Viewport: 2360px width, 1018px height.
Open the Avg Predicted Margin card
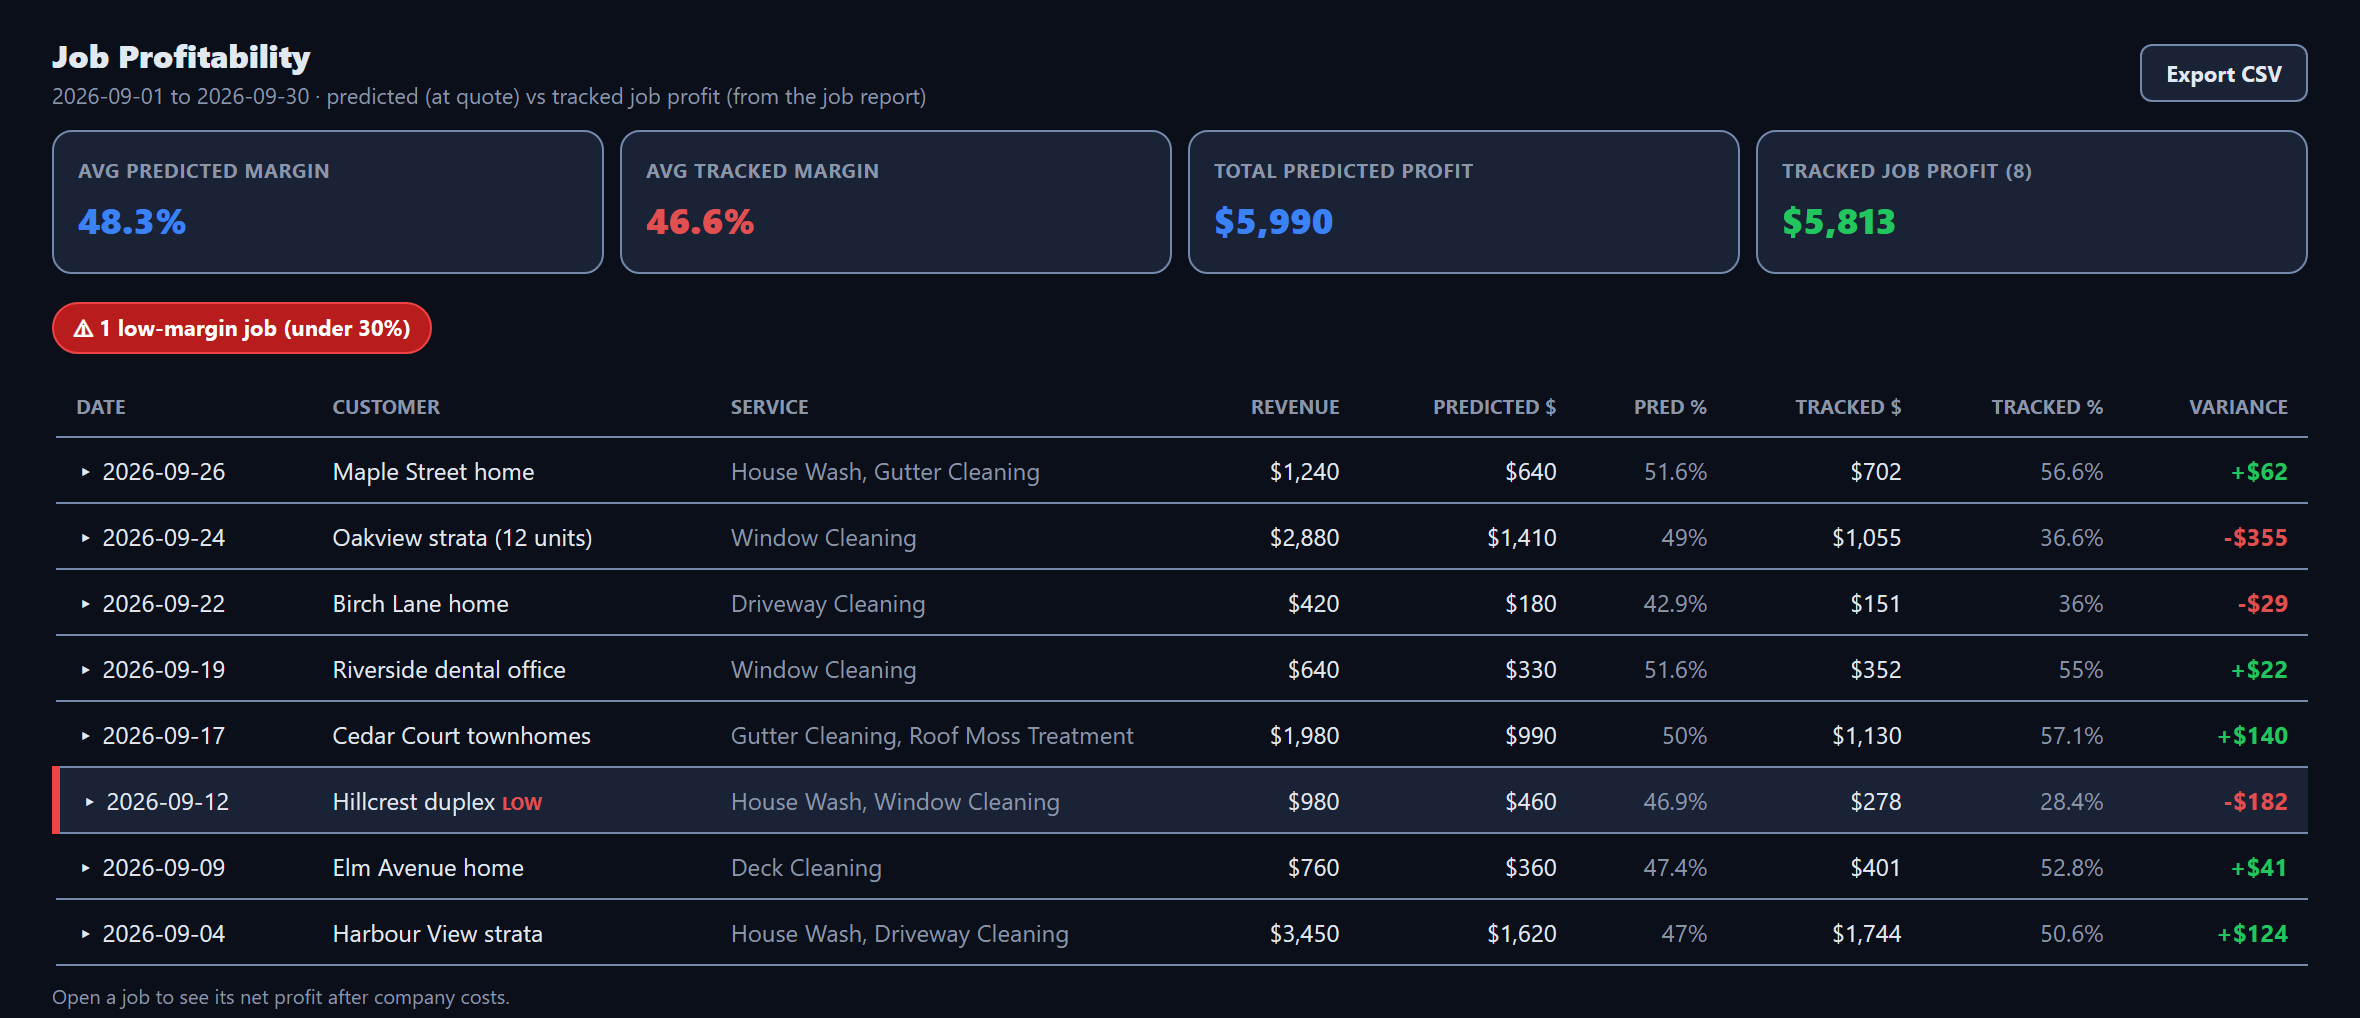pos(328,202)
